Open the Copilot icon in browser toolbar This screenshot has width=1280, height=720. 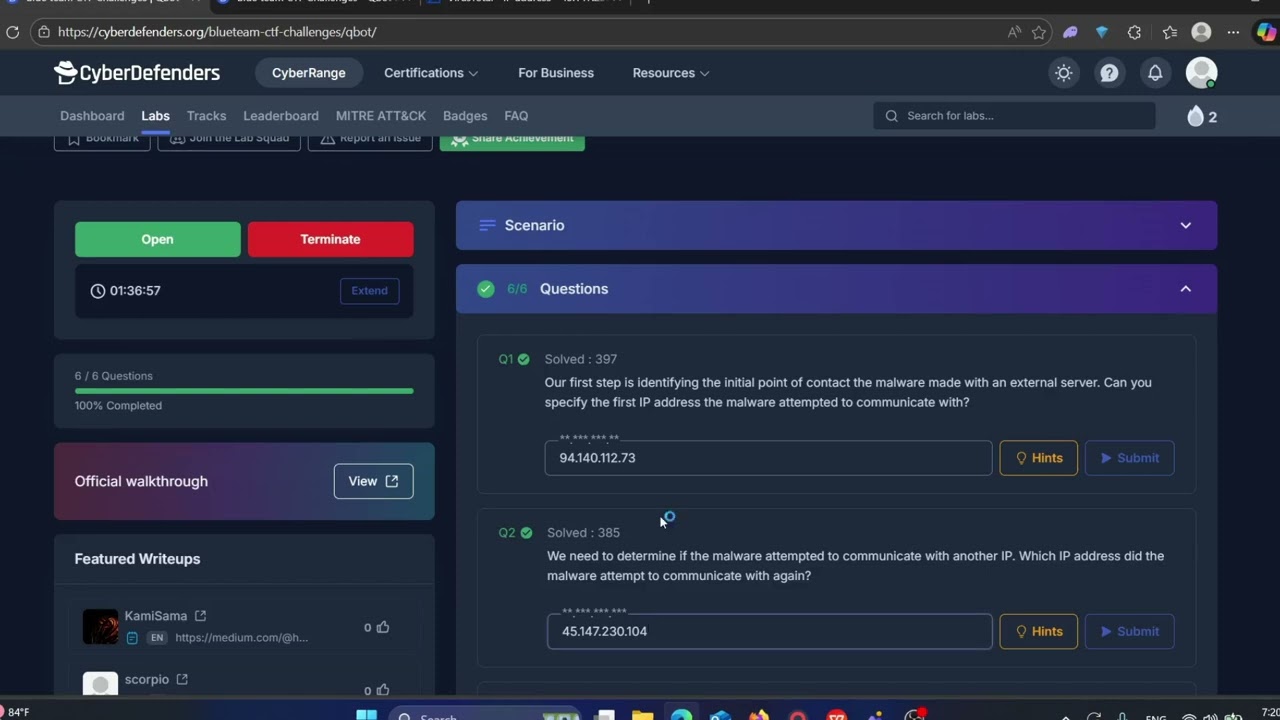pyautogui.click(x=1266, y=32)
